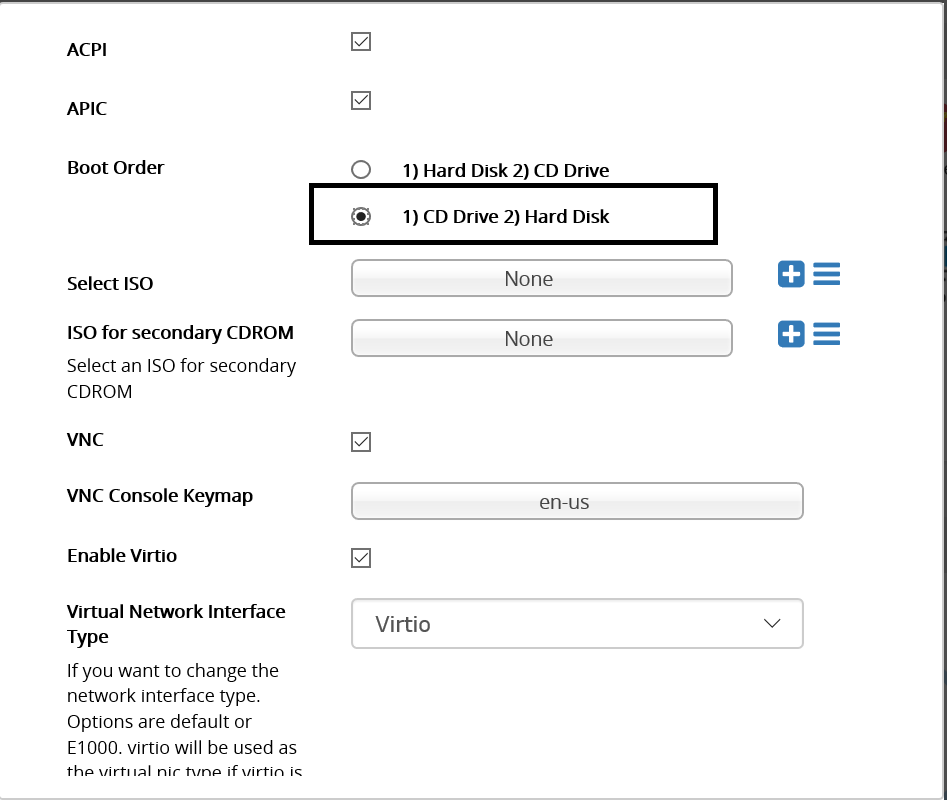The height and width of the screenshot is (800, 947).
Task: Select CD Drive first boot order radio
Action: (x=361, y=216)
